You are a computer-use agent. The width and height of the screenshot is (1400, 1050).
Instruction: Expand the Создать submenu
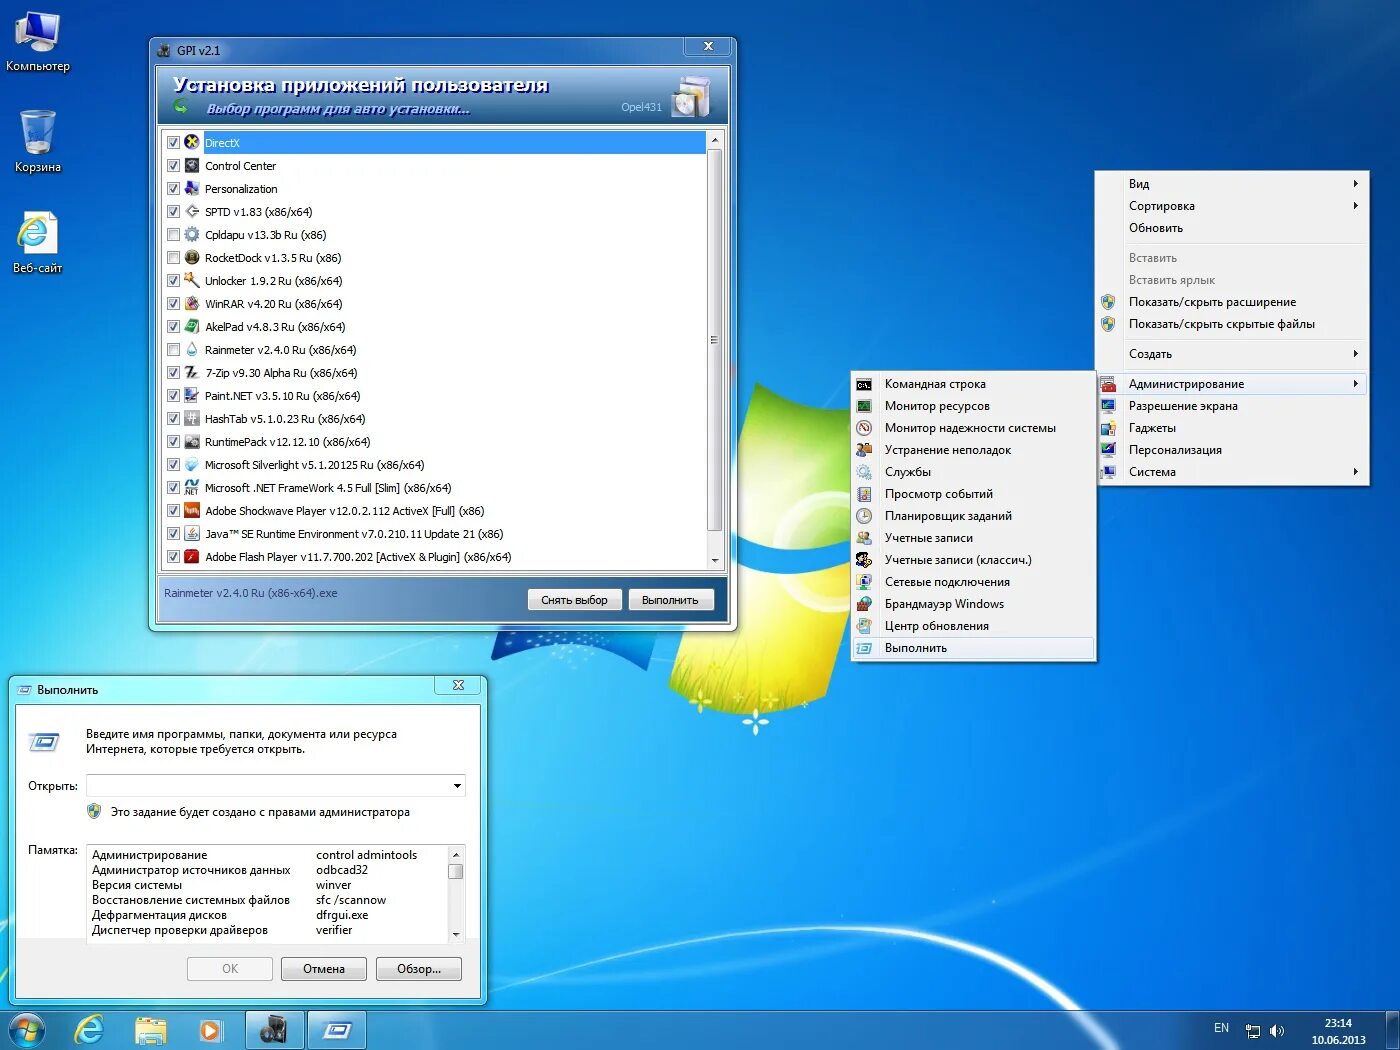[1232, 354]
